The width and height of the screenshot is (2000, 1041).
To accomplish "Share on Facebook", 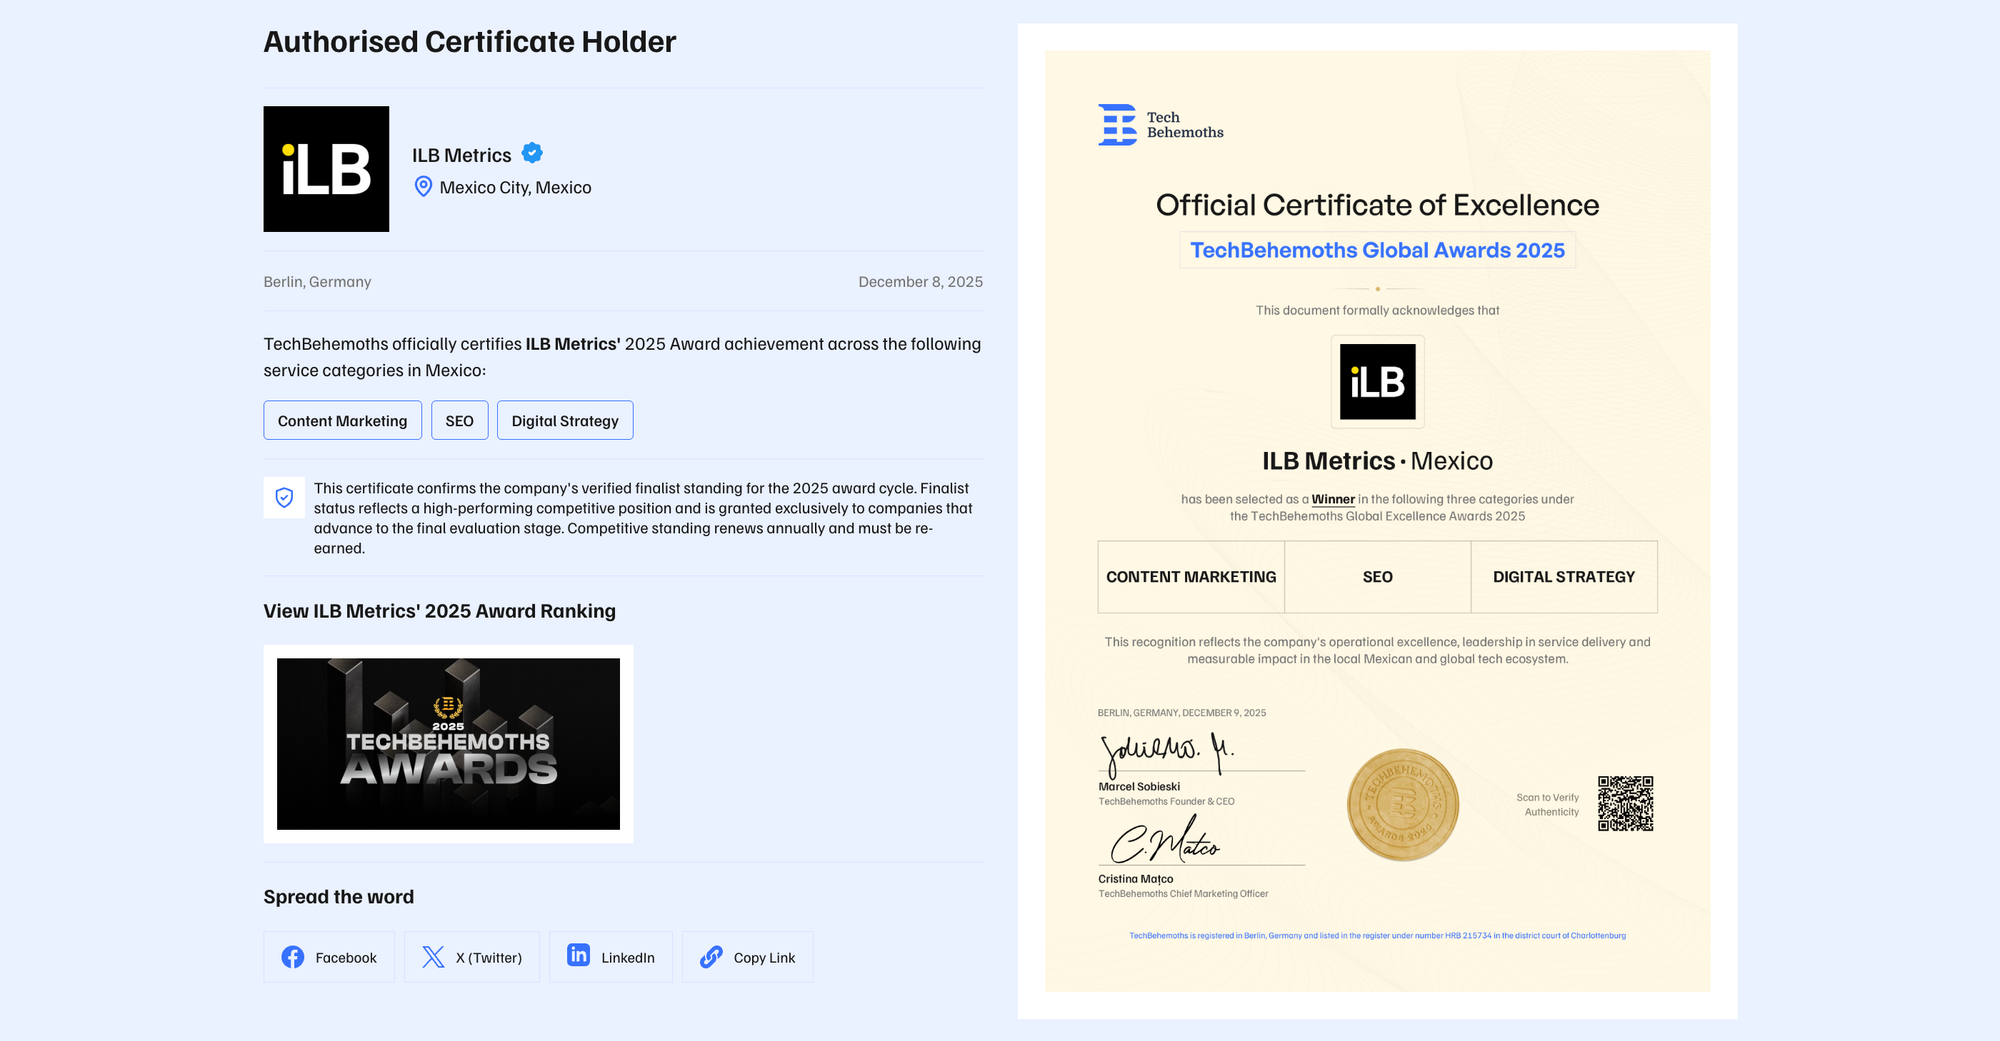I will click(x=329, y=957).
